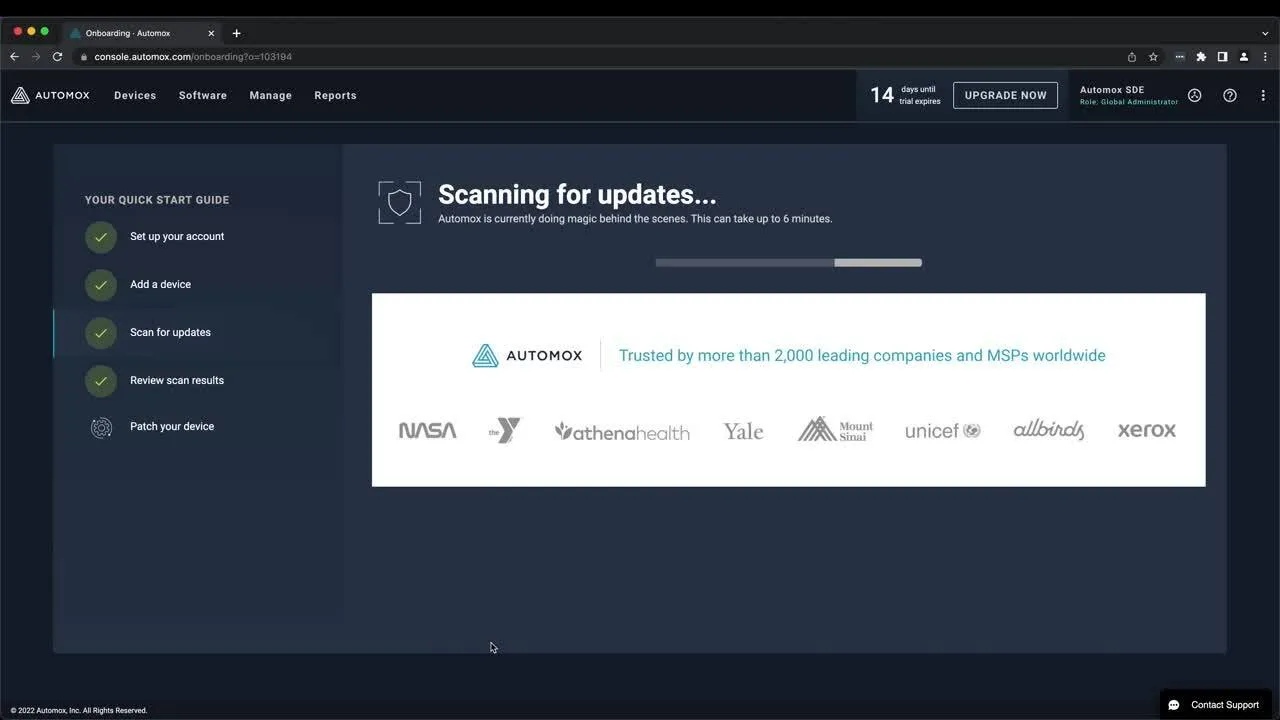This screenshot has width=1280, height=720.
Task: Click the browser forward arrow
Action: point(36,57)
